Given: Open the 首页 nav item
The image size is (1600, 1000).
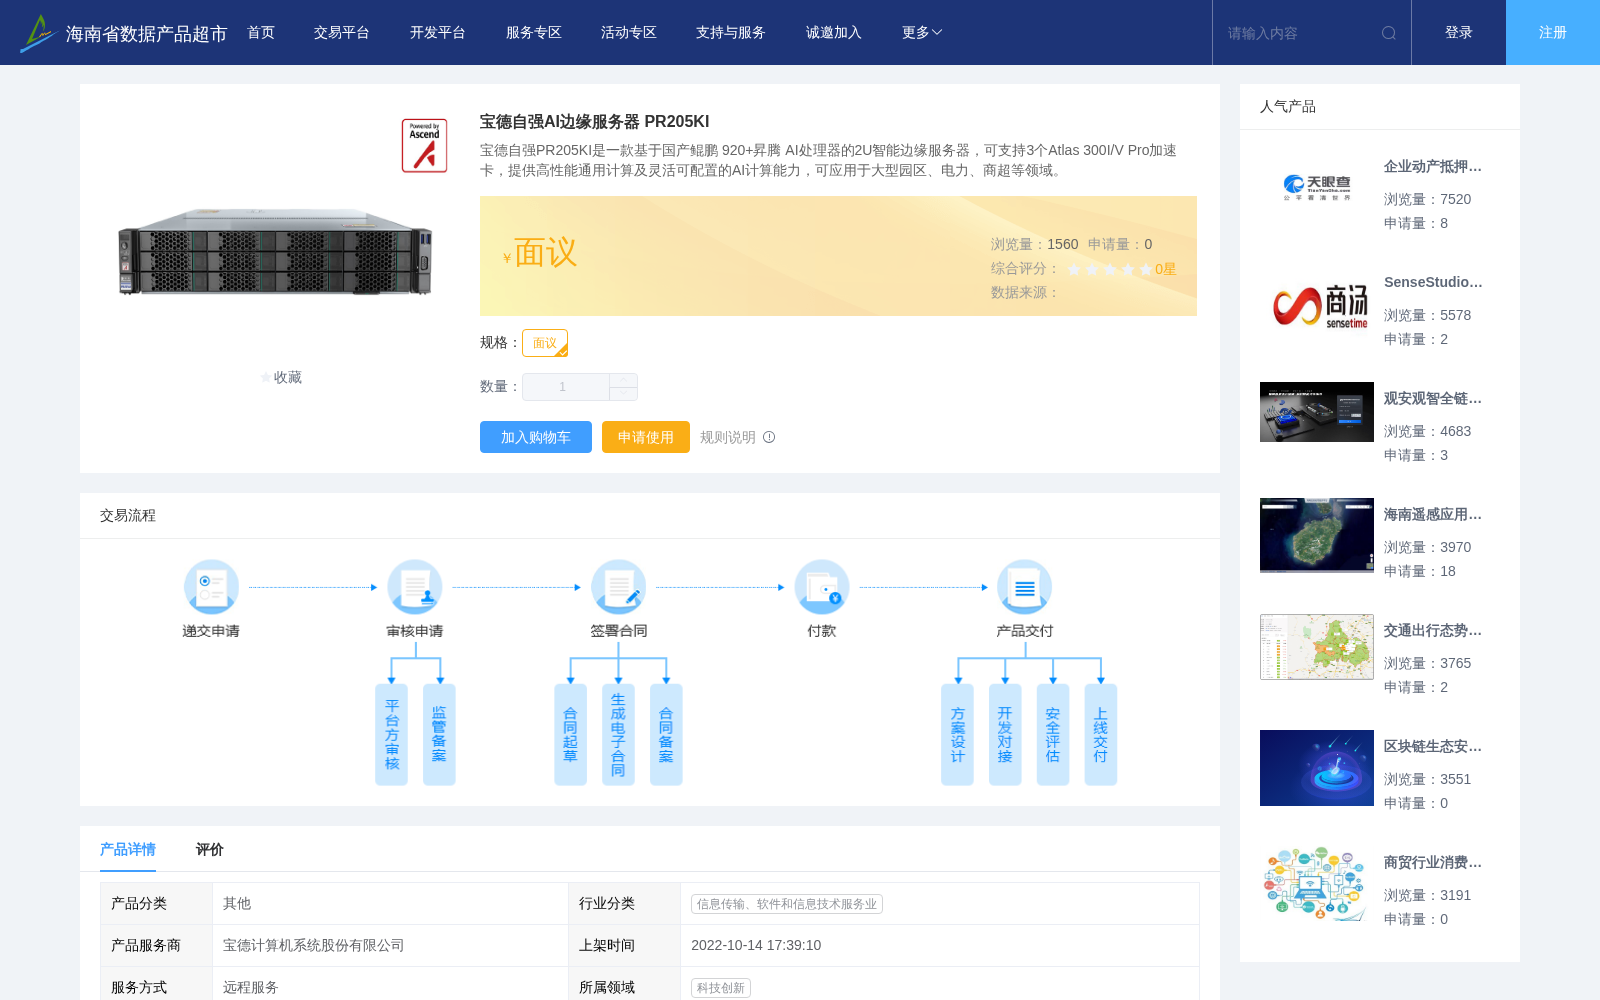Looking at the screenshot, I should 261,33.
